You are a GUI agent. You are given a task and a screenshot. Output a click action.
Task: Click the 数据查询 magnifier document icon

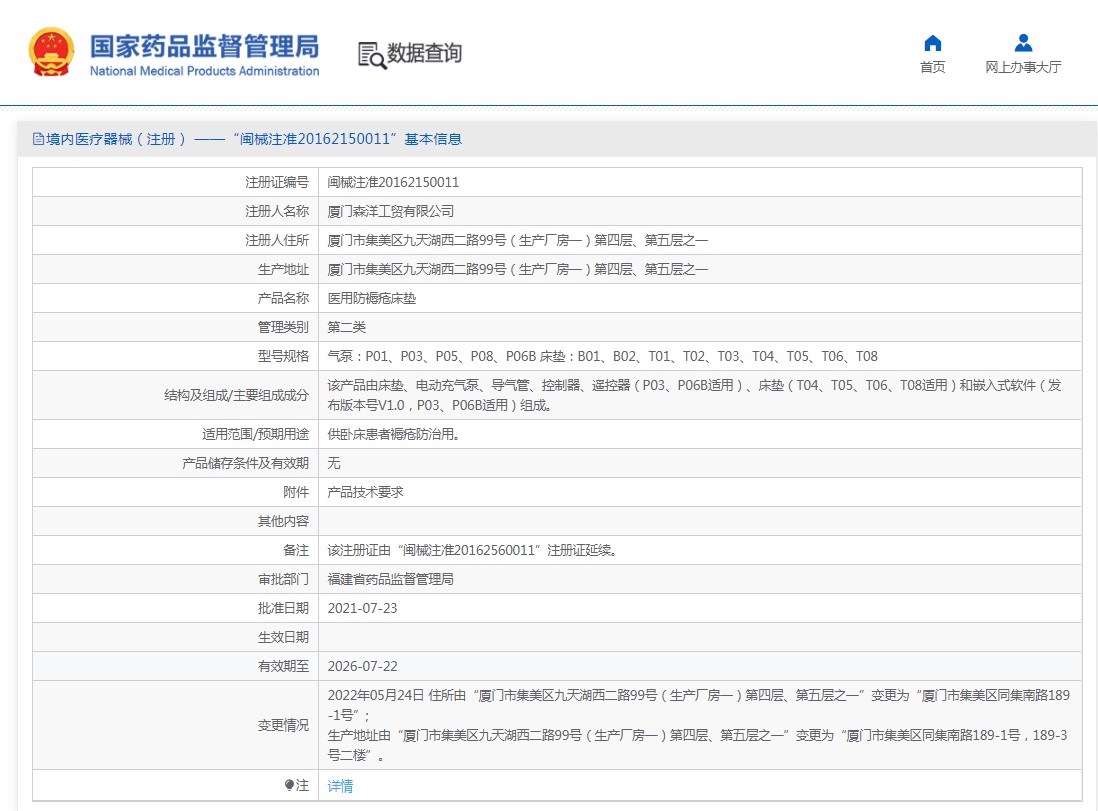(x=371, y=55)
